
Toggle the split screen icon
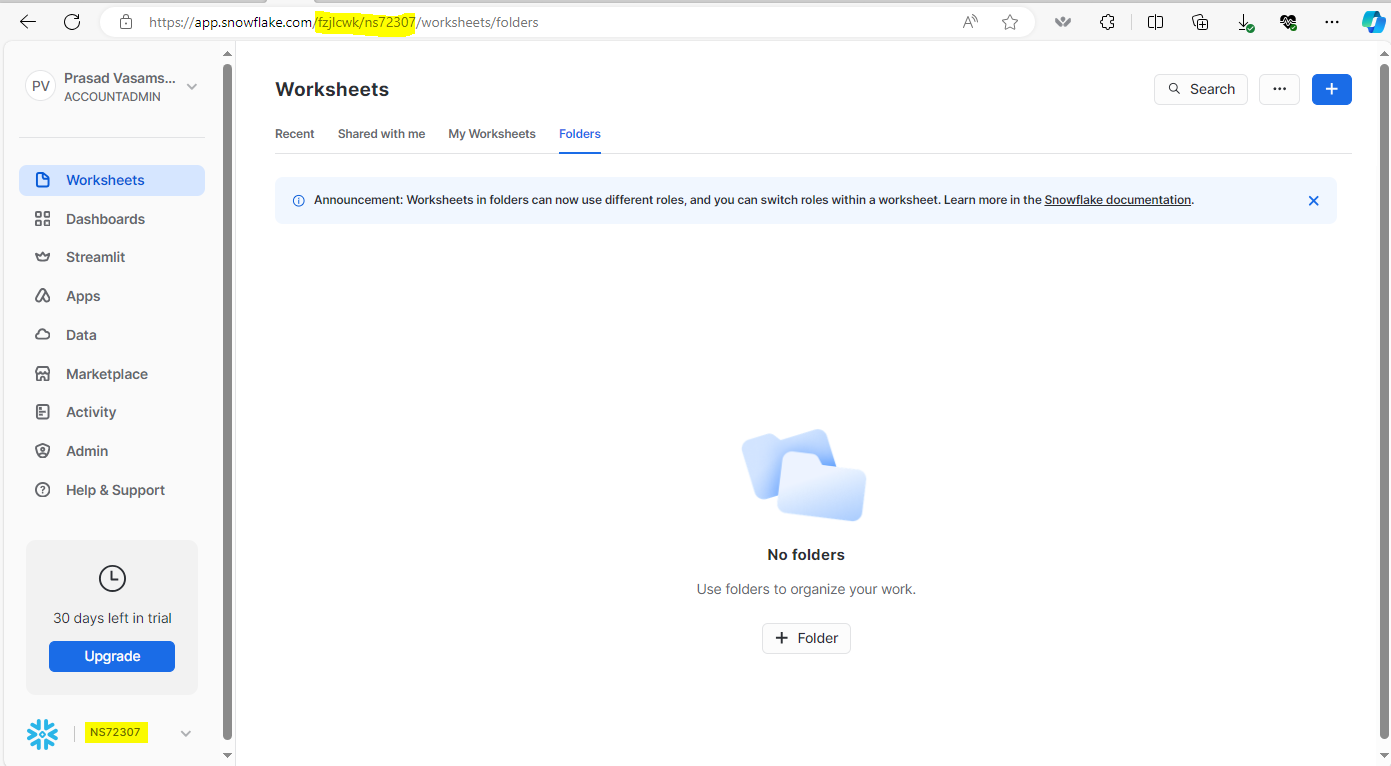(x=1155, y=22)
